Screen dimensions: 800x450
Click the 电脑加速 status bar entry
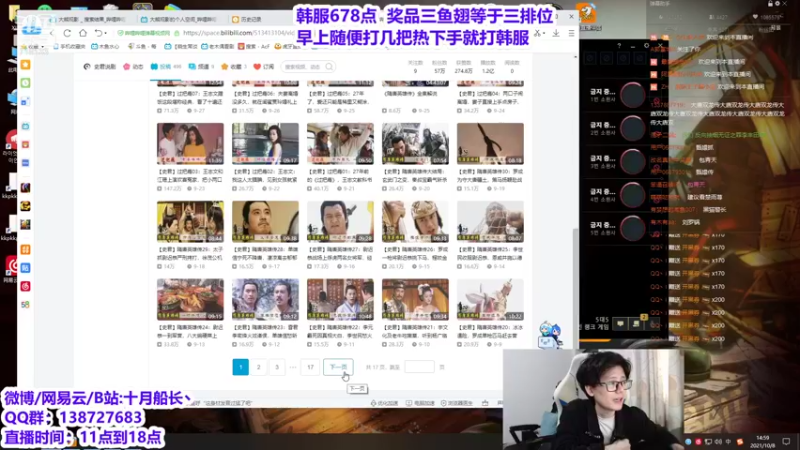click(420, 403)
